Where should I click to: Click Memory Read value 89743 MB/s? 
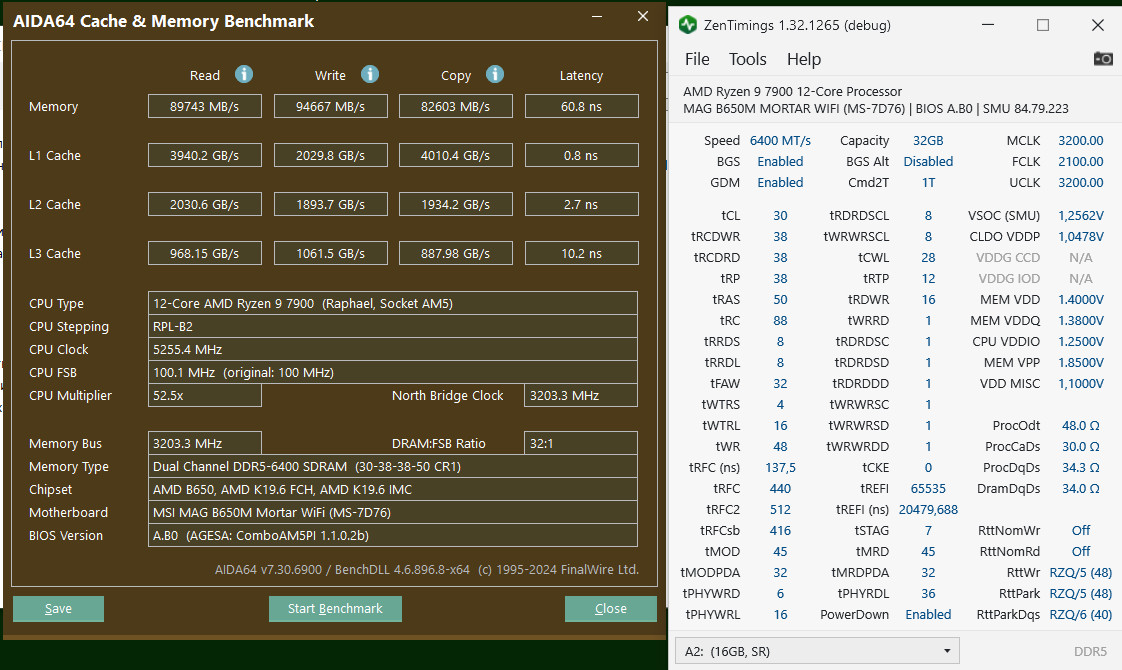pos(205,106)
